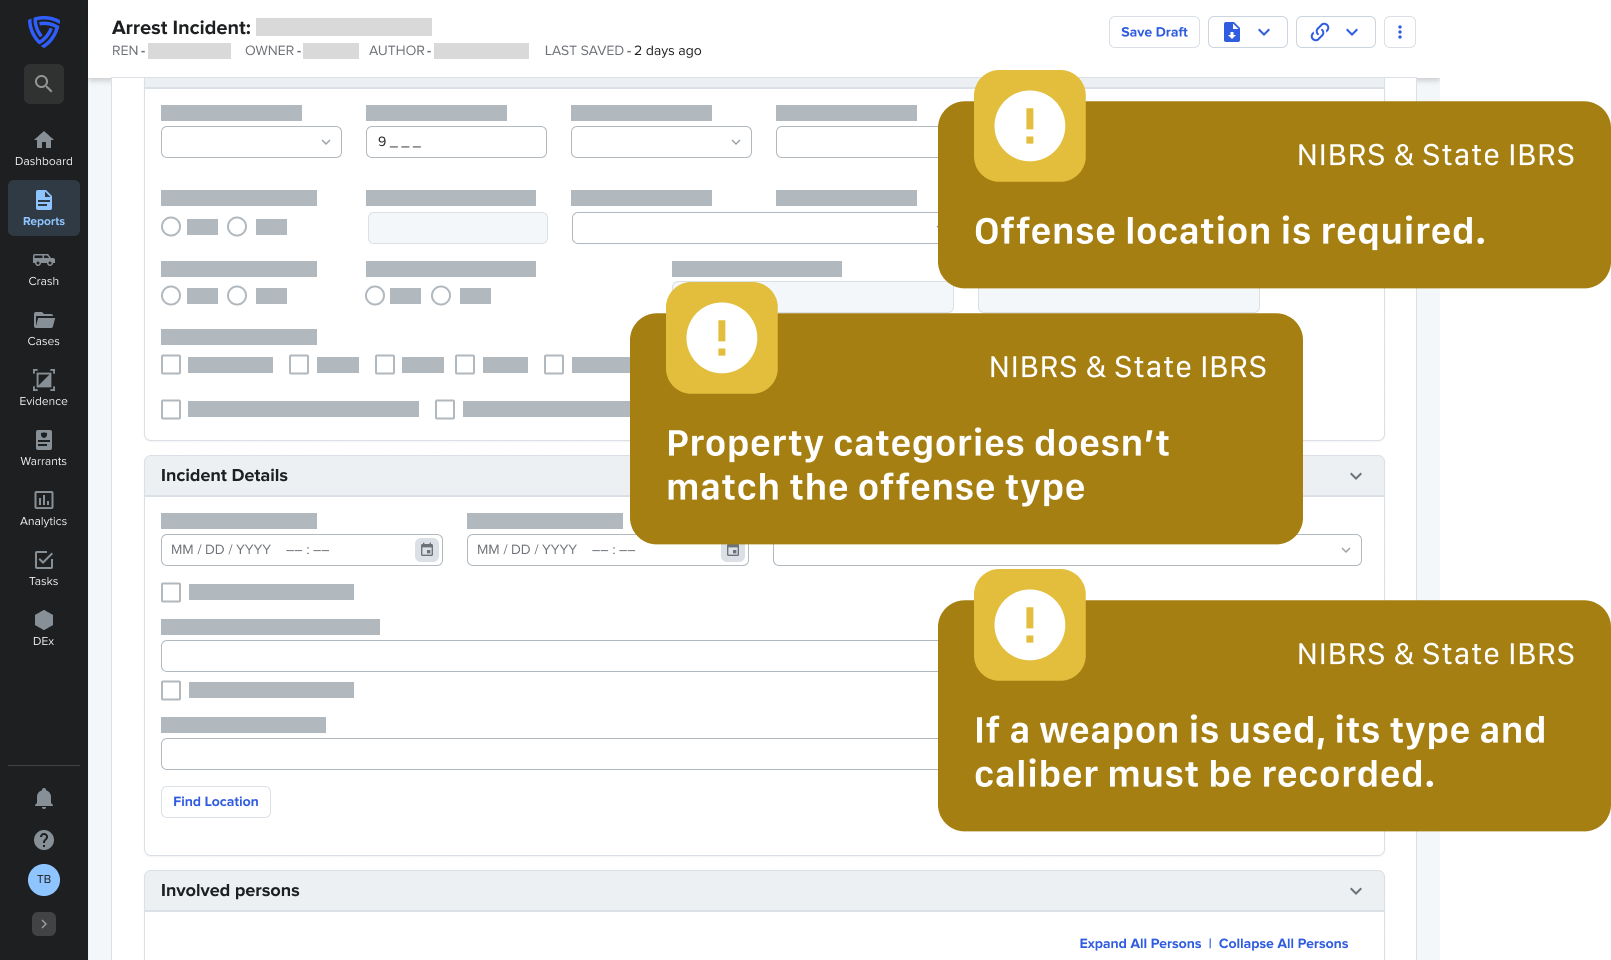
Task: Collapse the Involved persons section
Action: pyautogui.click(x=1355, y=891)
